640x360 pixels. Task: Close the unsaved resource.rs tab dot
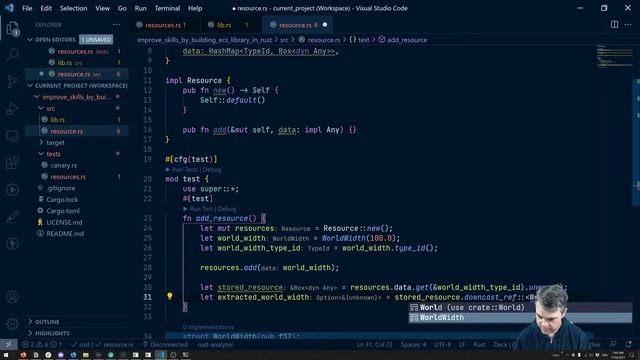point(325,25)
